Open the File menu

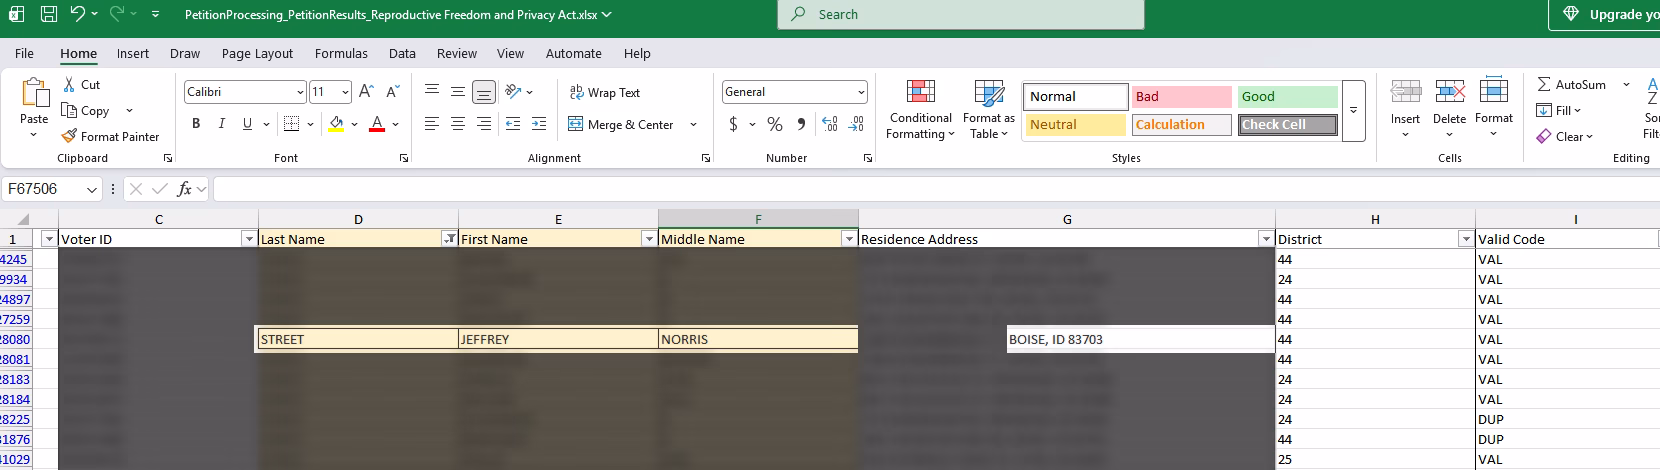pyautogui.click(x=24, y=54)
